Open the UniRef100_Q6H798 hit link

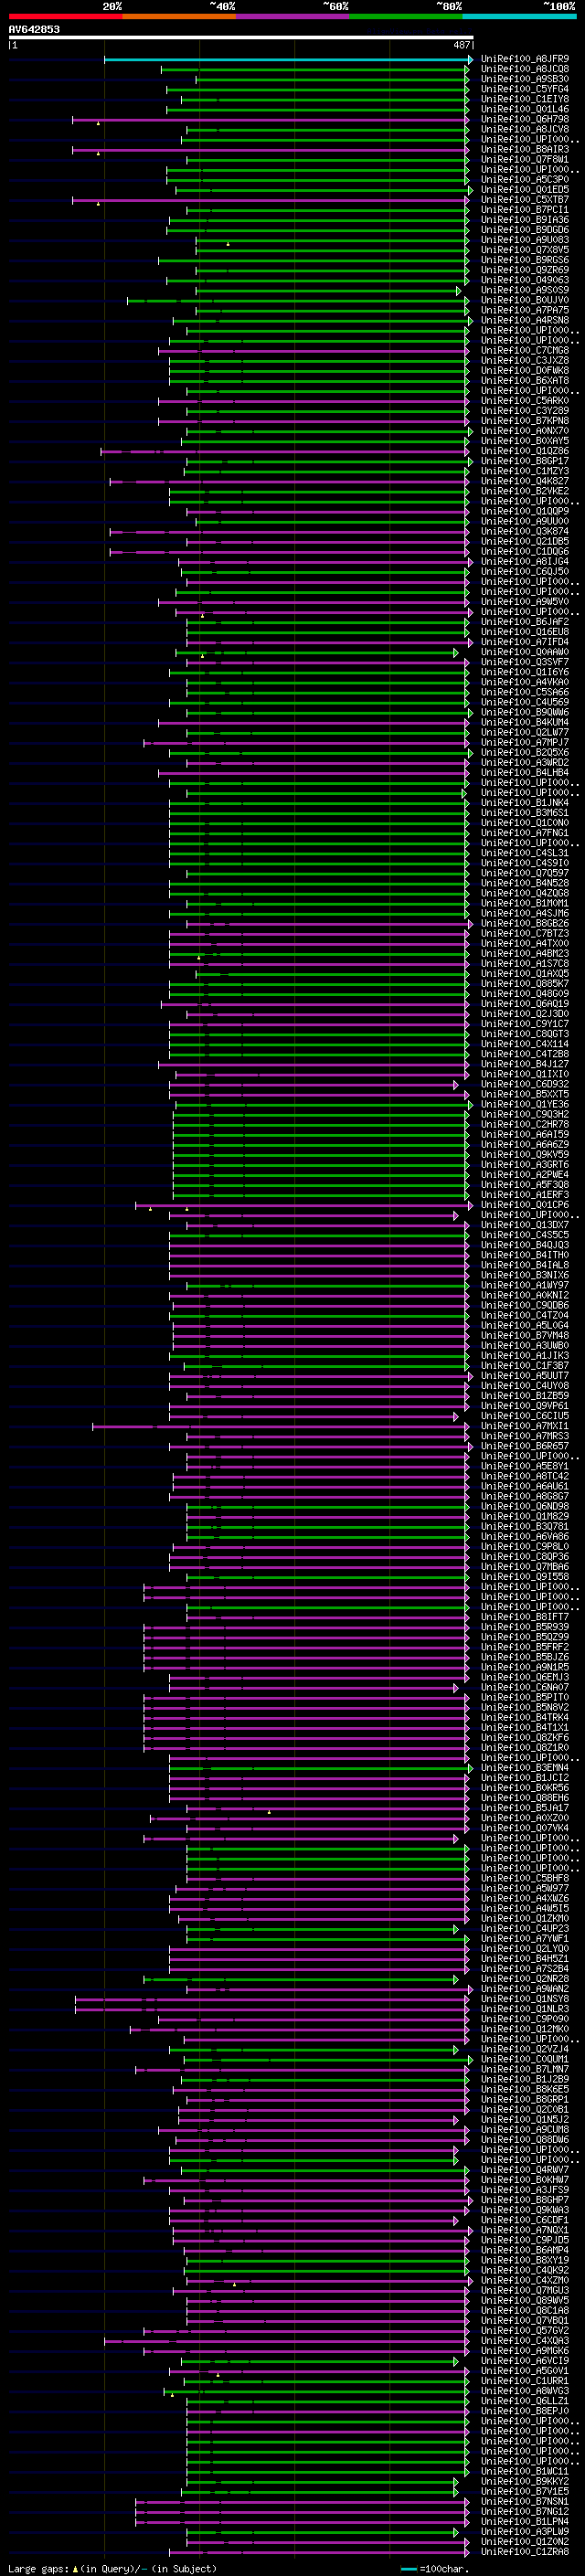point(525,119)
